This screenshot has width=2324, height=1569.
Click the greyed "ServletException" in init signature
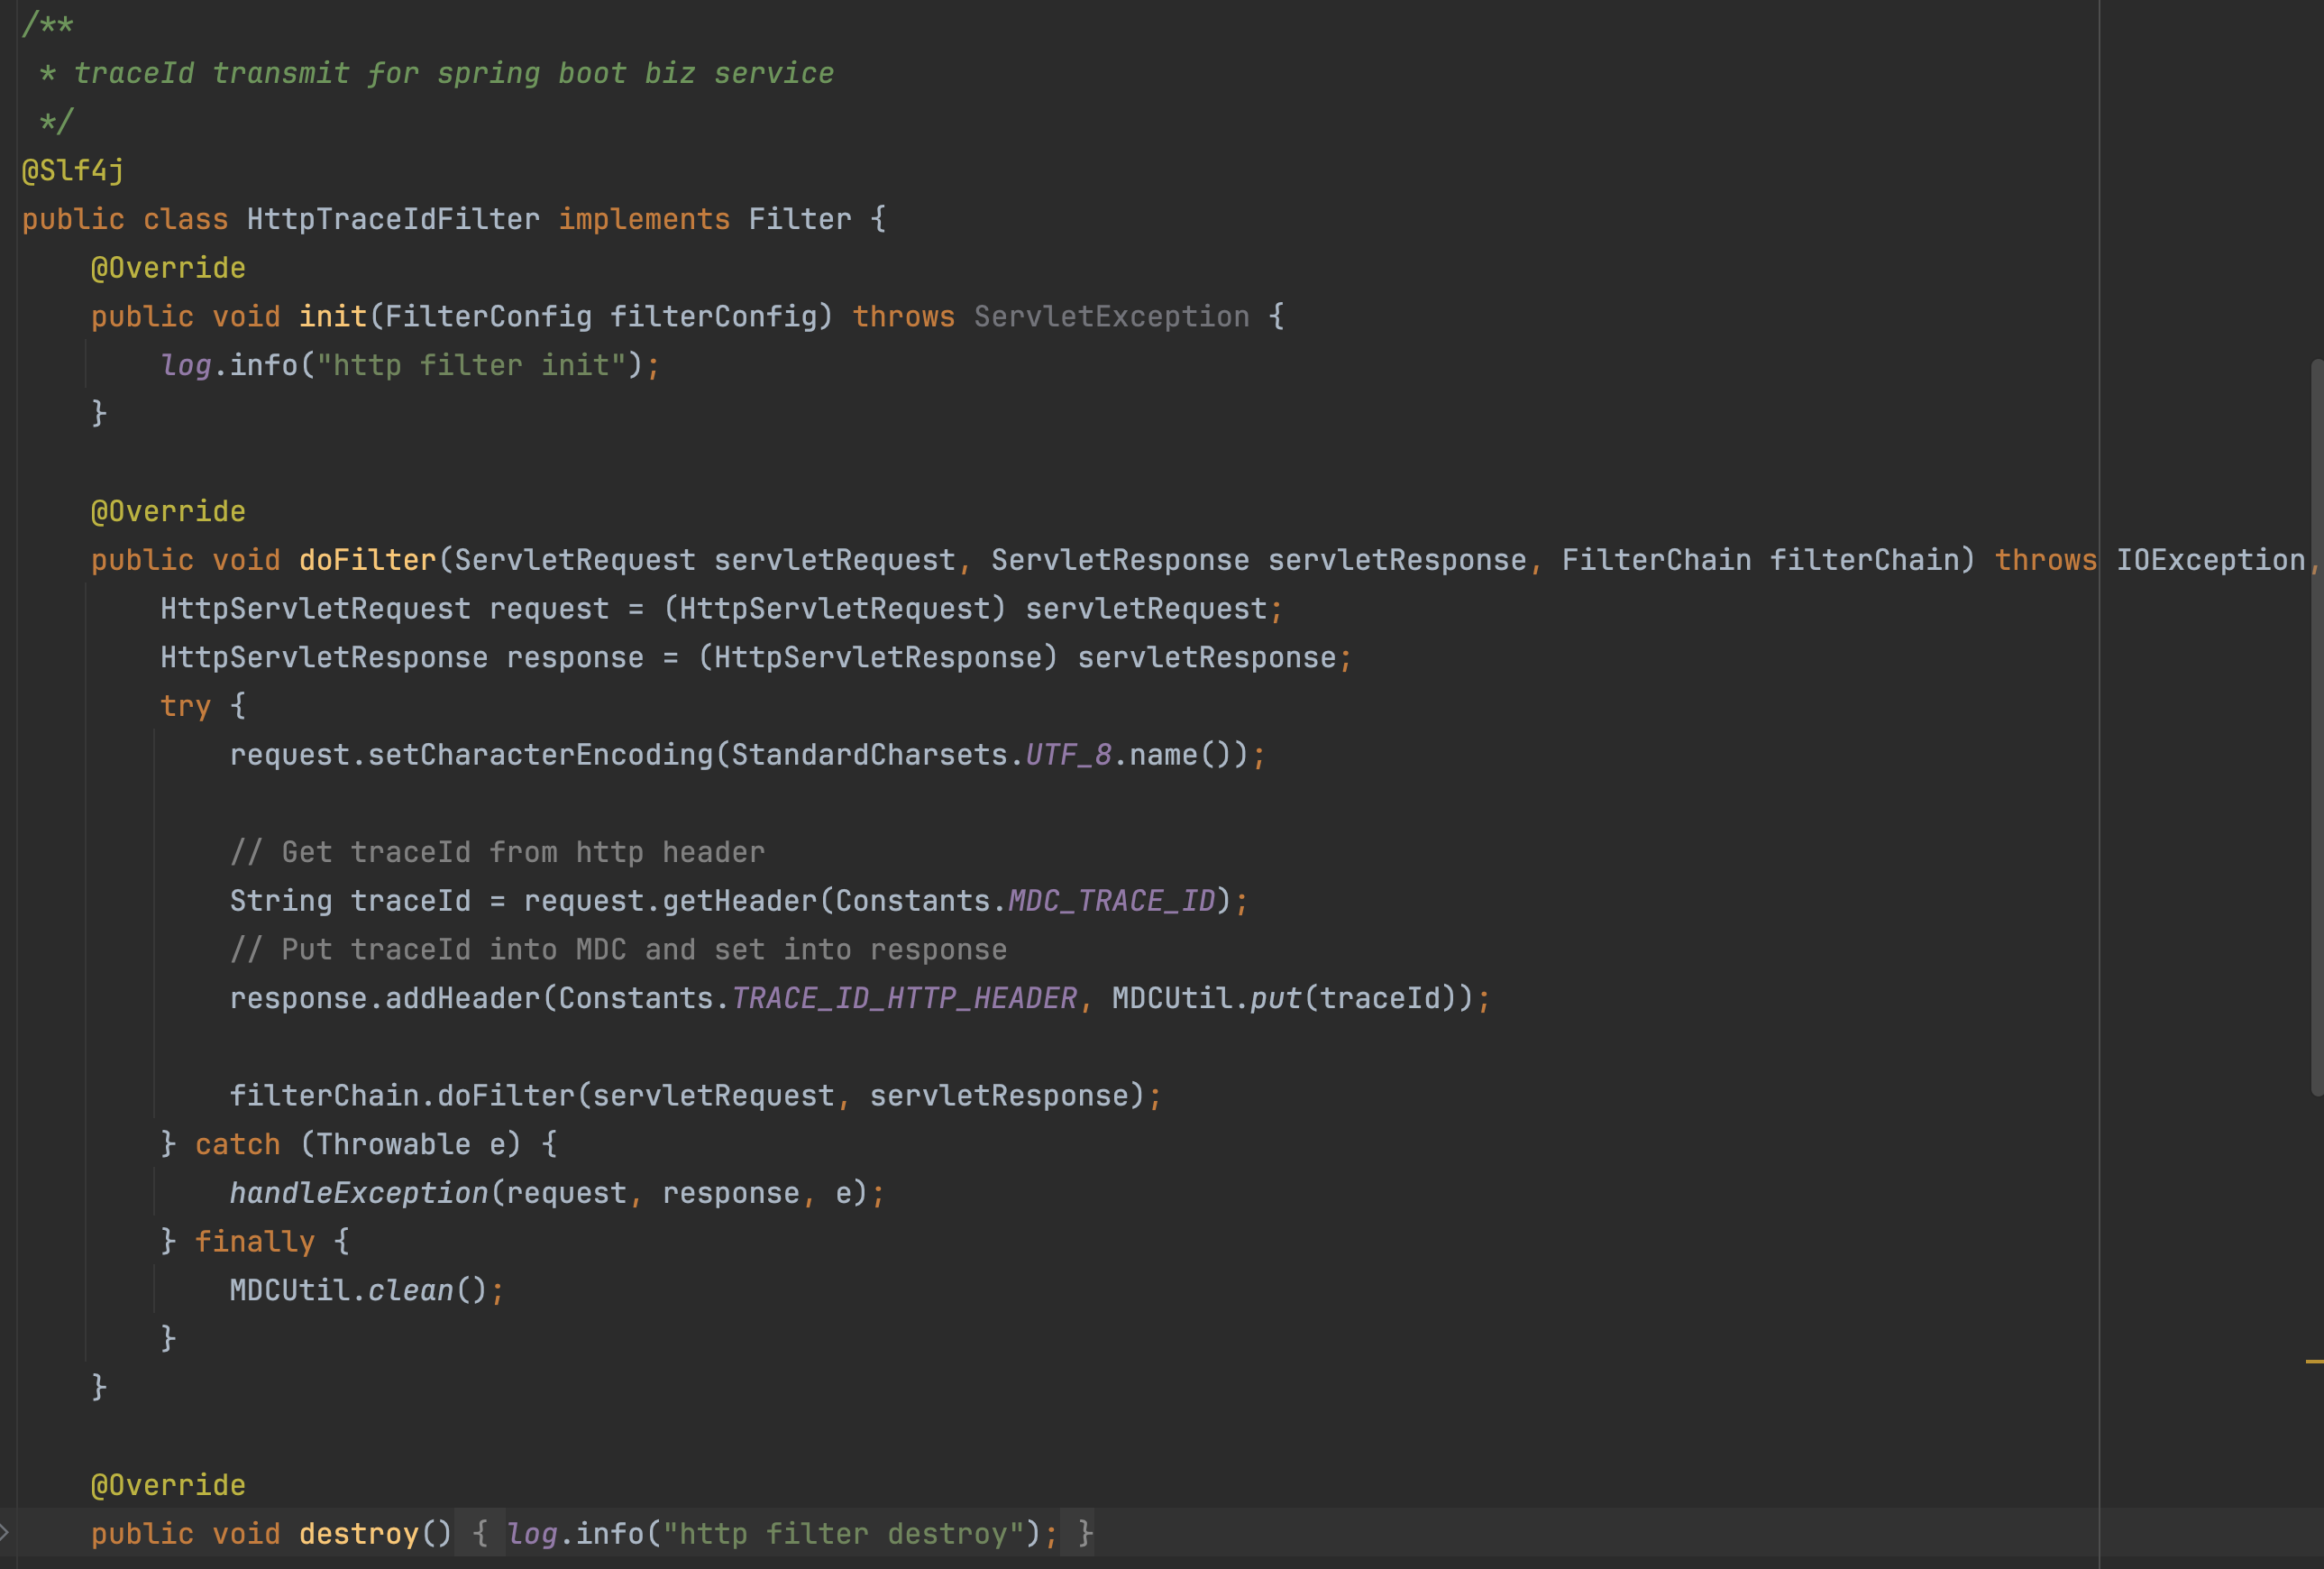click(x=1111, y=316)
